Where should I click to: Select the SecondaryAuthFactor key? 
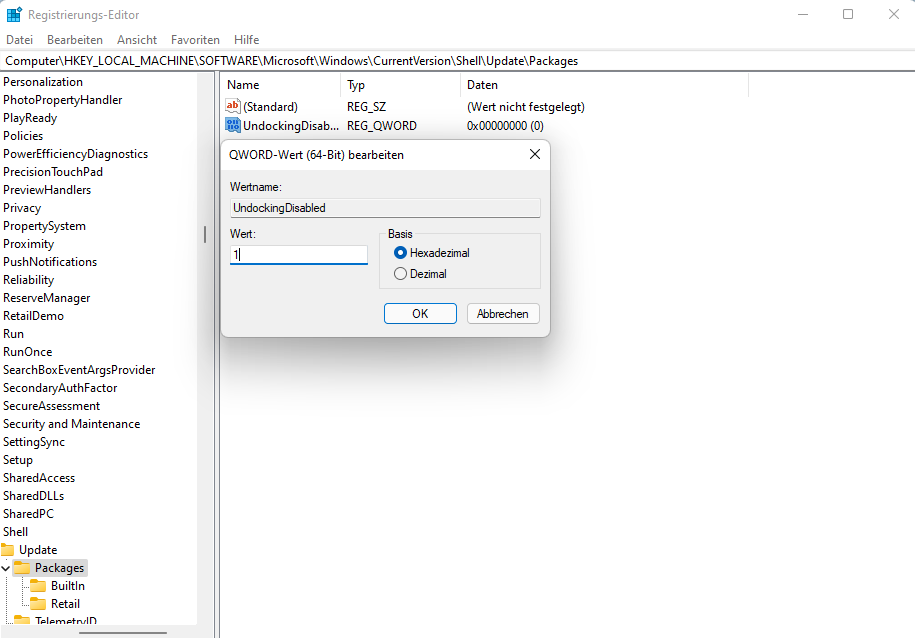60,388
